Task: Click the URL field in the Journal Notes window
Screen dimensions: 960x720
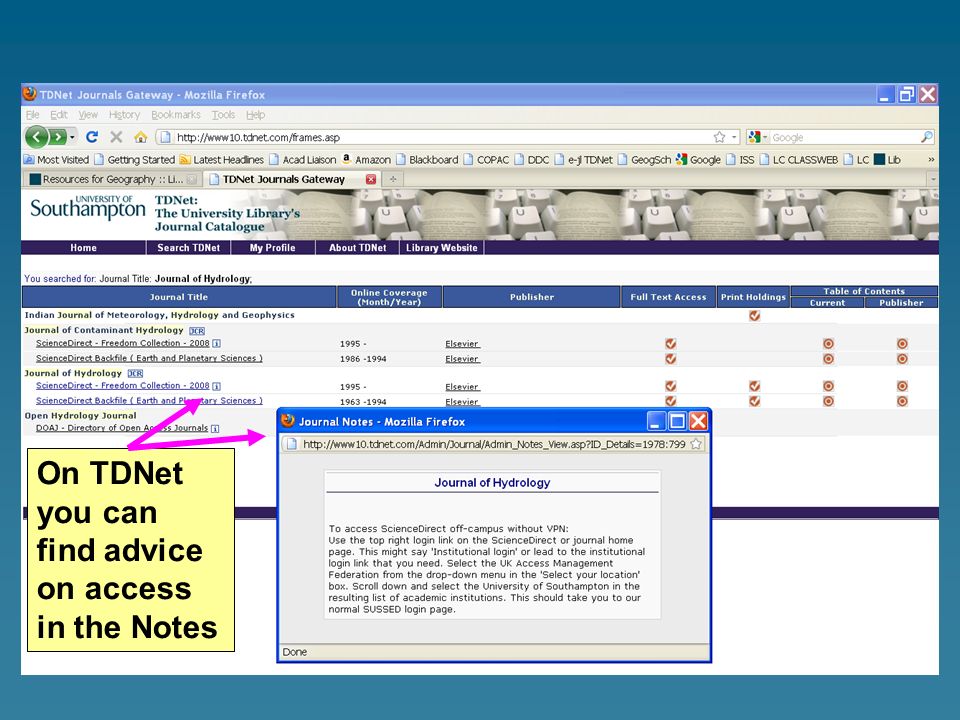Action: [x=493, y=444]
